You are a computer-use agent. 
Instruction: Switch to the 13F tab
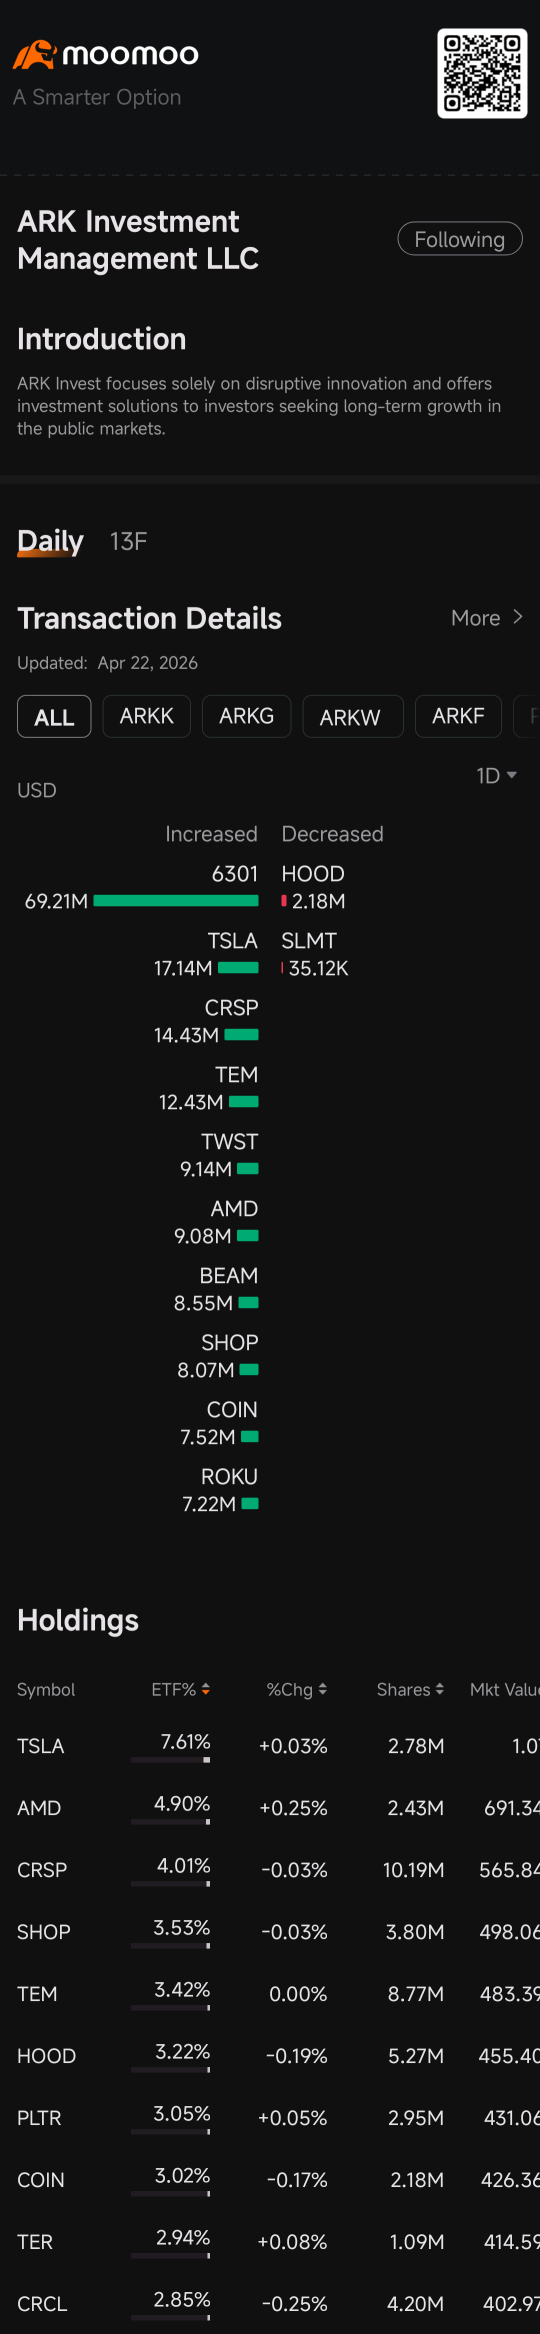128,541
